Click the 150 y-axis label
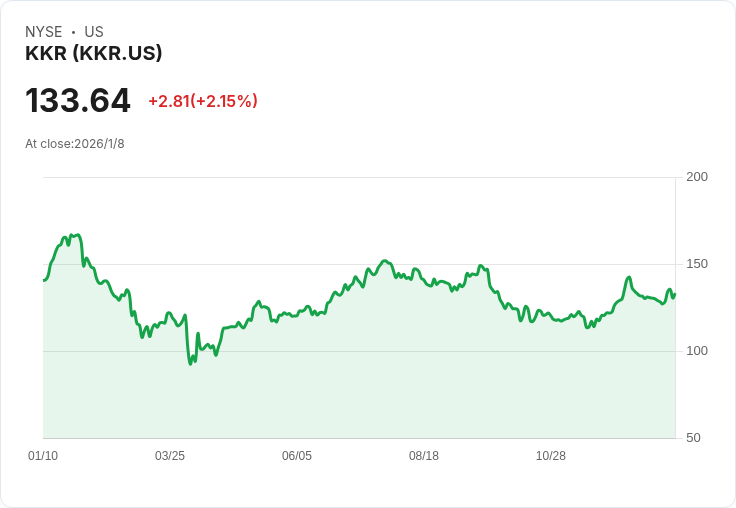 [697, 264]
